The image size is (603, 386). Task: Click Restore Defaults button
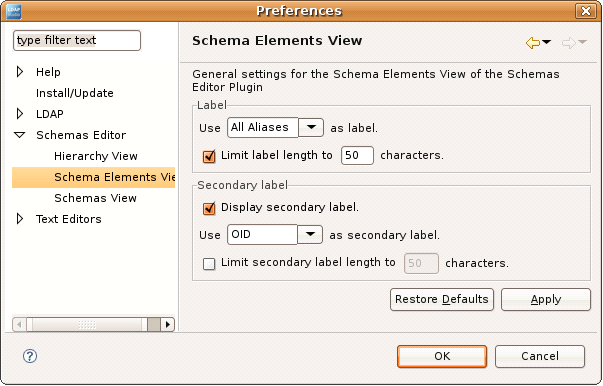(x=442, y=299)
